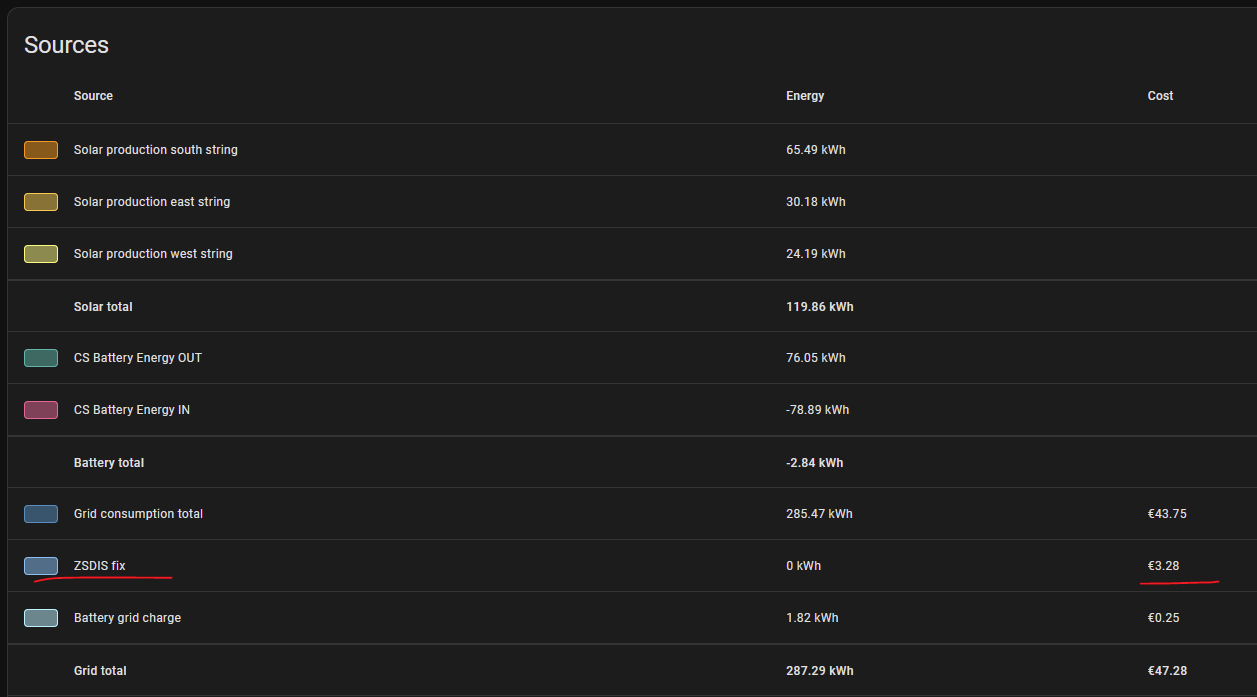This screenshot has height=697, width=1257.
Task: Select the Energy column header
Action: click(x=805, y=96)
